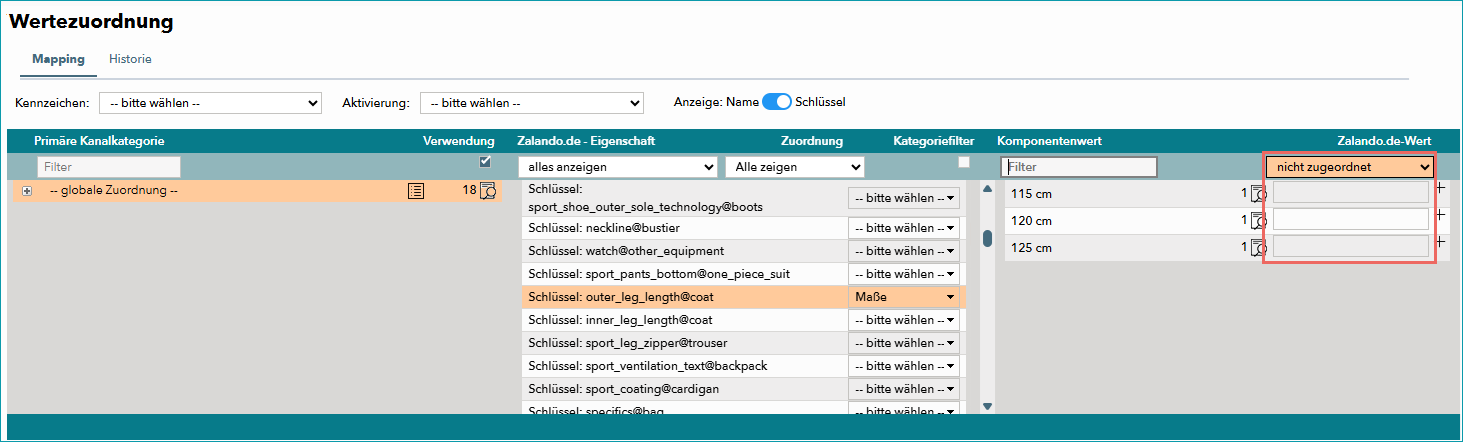Screen dimensions: 1463x442
Task: Open the search document icon in 120 cm row
Action: [x=1259, y=221]
